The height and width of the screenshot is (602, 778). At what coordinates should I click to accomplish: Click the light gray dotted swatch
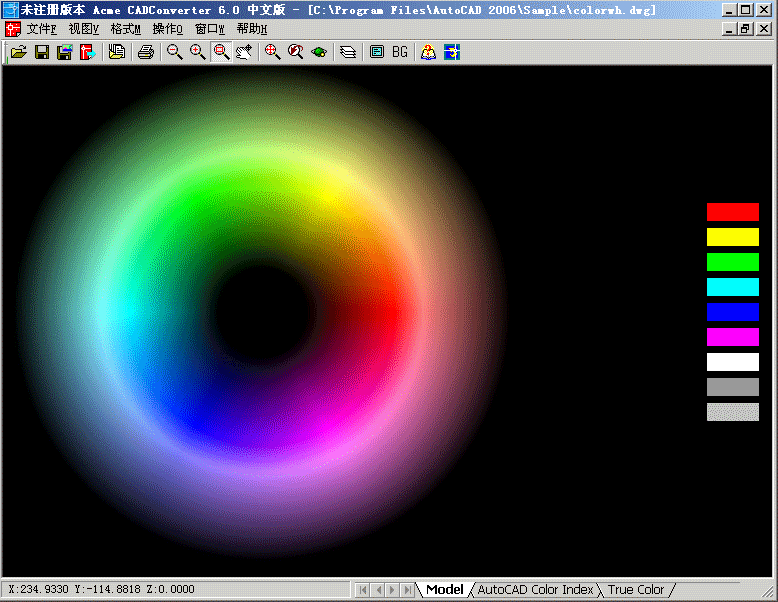733,412
